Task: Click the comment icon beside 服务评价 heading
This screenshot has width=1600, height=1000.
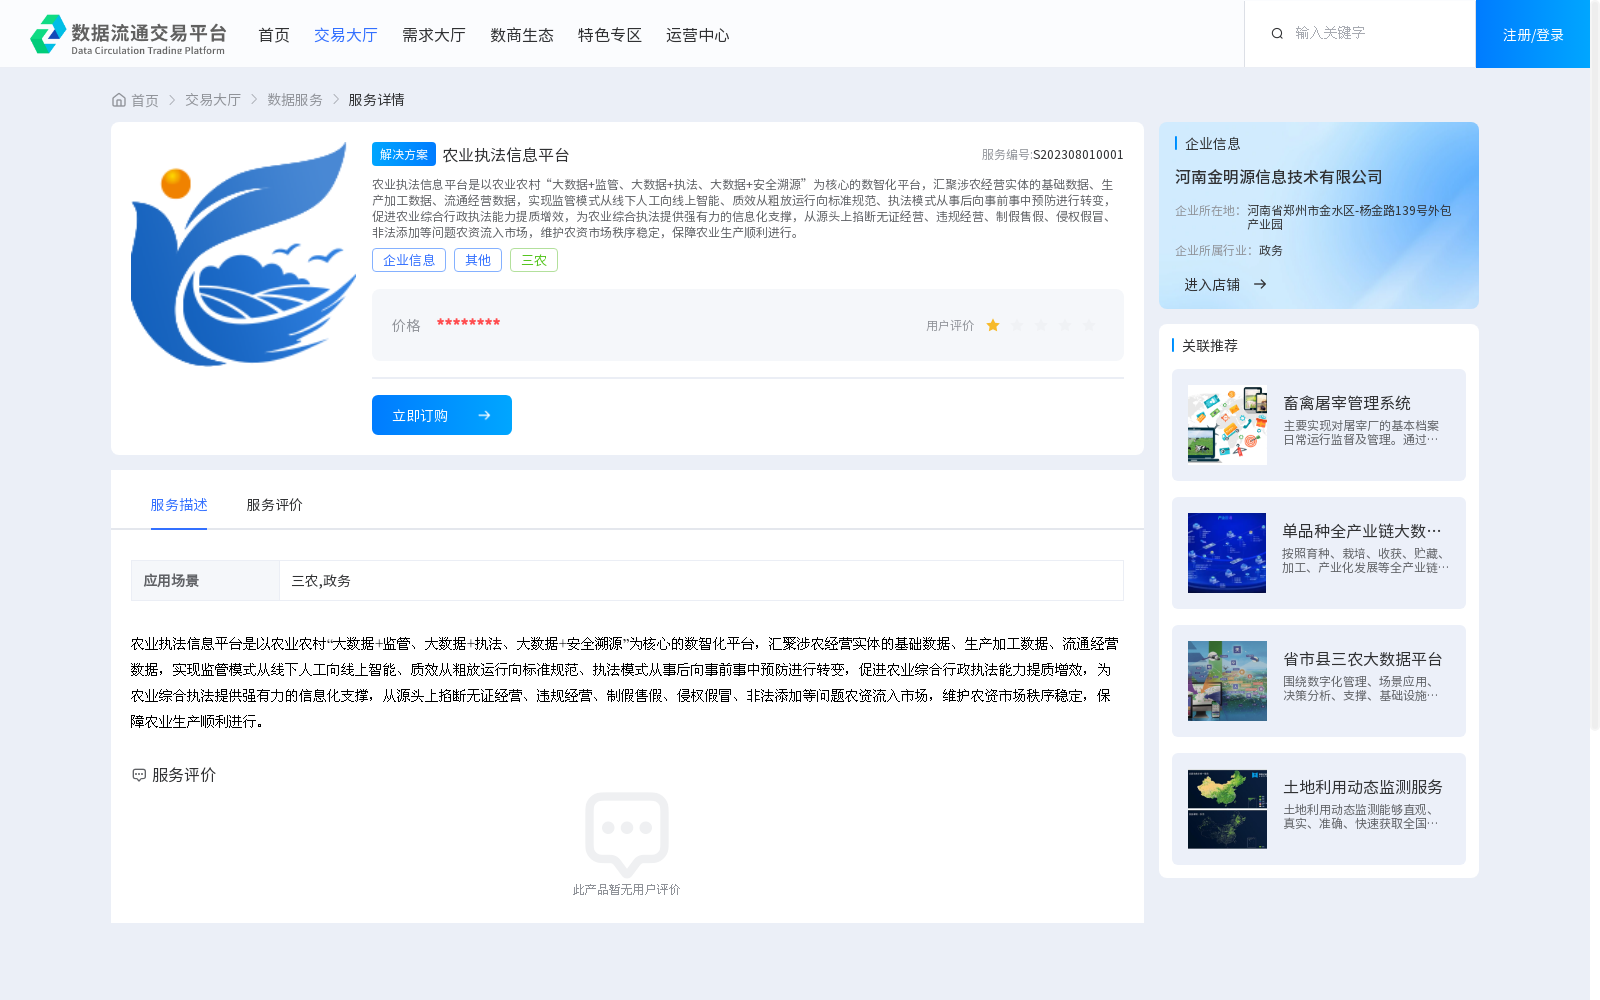Action: [x=139, y=775]
